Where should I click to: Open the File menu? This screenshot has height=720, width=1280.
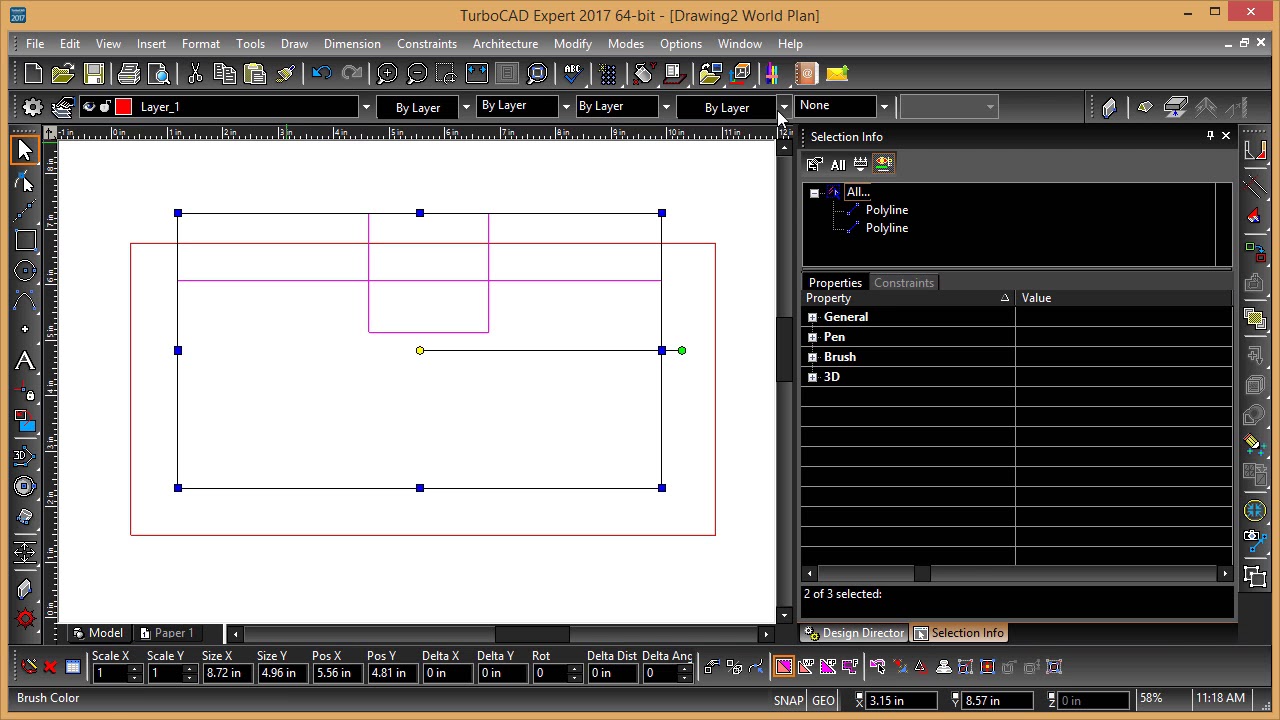click(34, 44)
